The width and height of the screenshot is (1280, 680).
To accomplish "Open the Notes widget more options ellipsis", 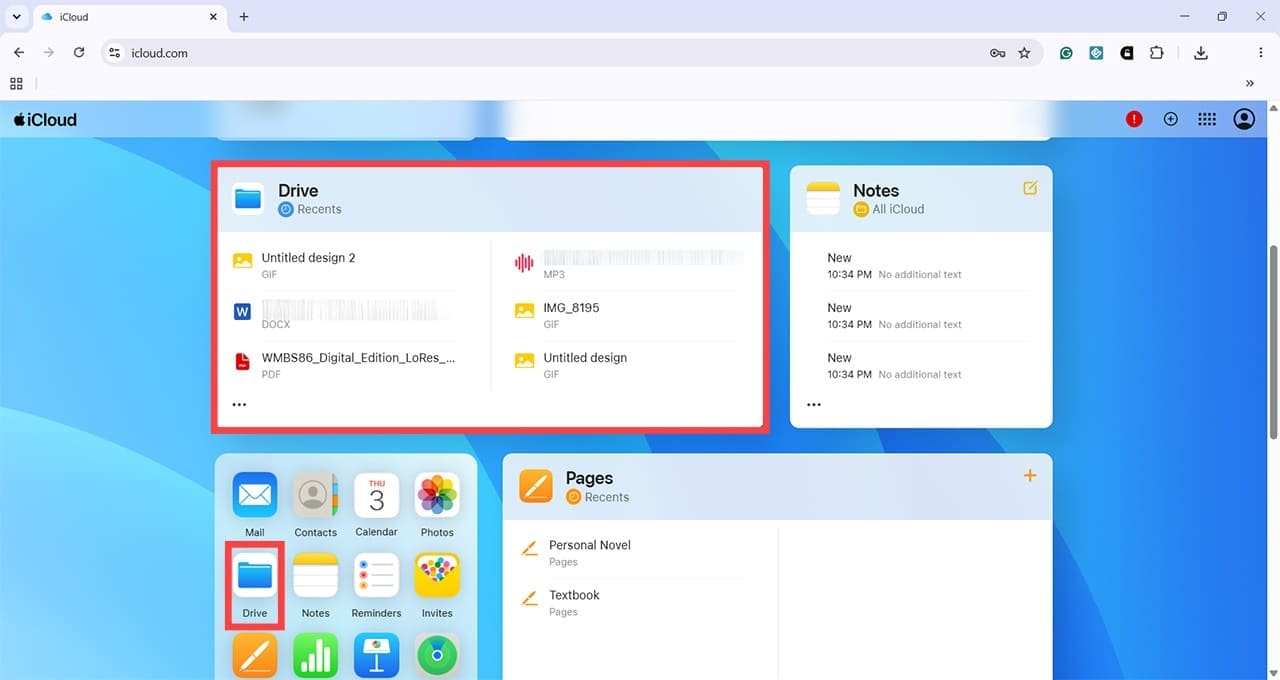I will tap(814, 405).
